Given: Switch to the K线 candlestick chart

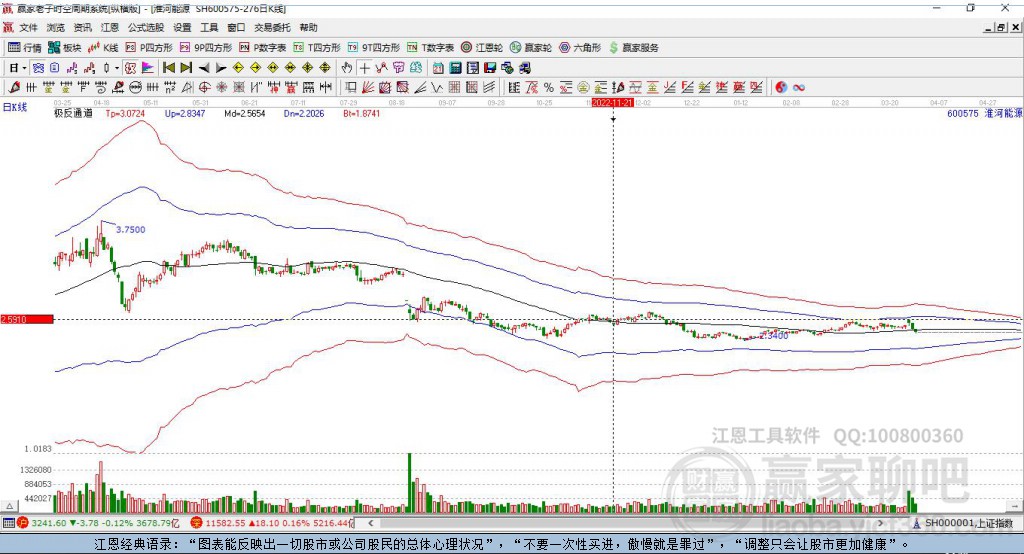Looking at the screenshot, I should point(103,48).
